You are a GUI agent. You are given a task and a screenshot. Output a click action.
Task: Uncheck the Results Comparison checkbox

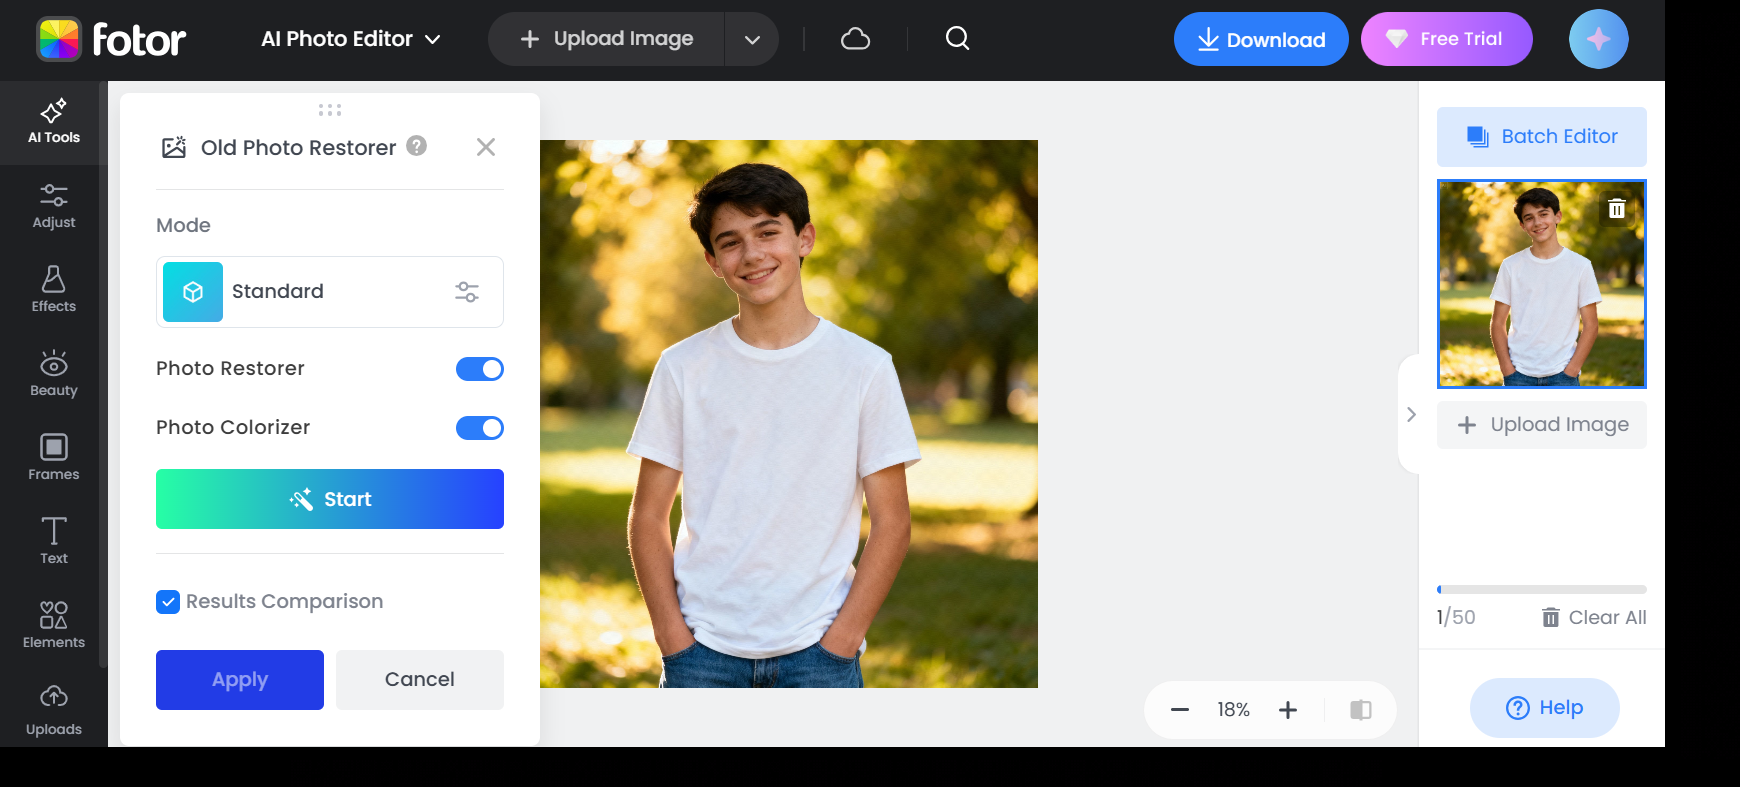coord(168,602)
